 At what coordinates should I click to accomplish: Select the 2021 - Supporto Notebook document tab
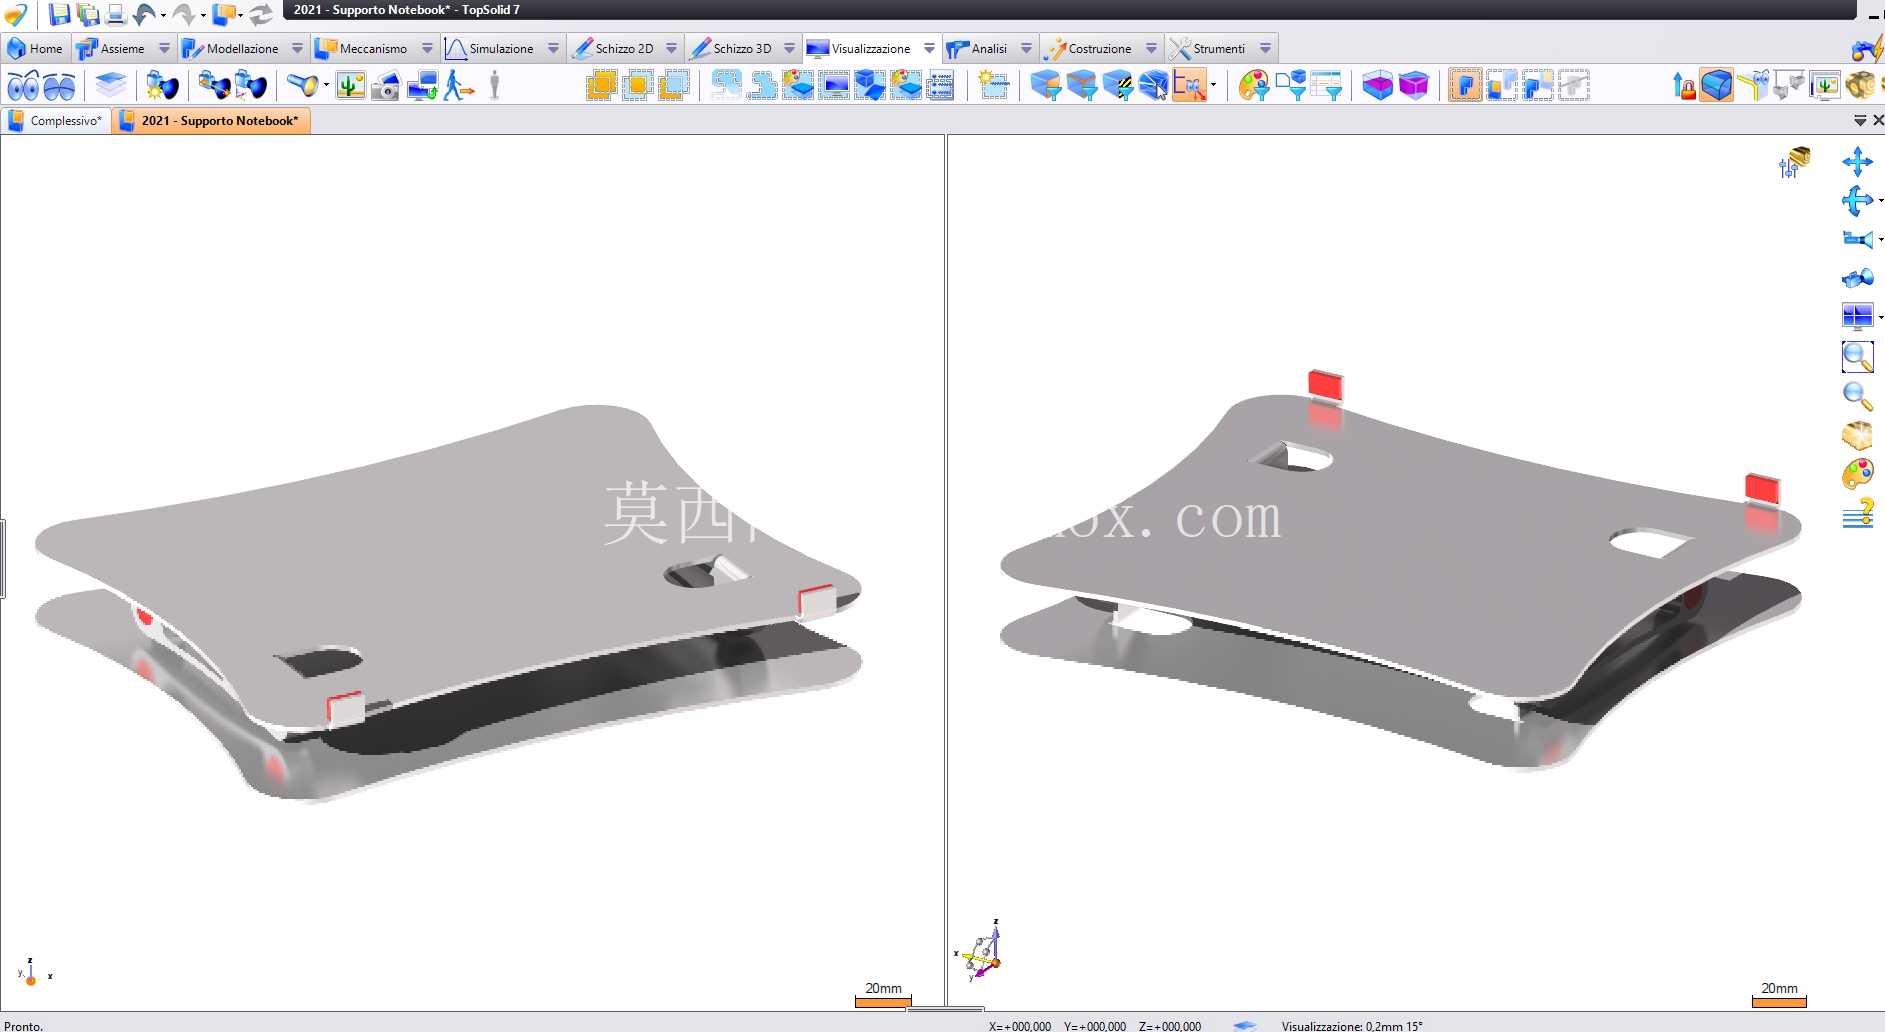[x=211, y=121]
